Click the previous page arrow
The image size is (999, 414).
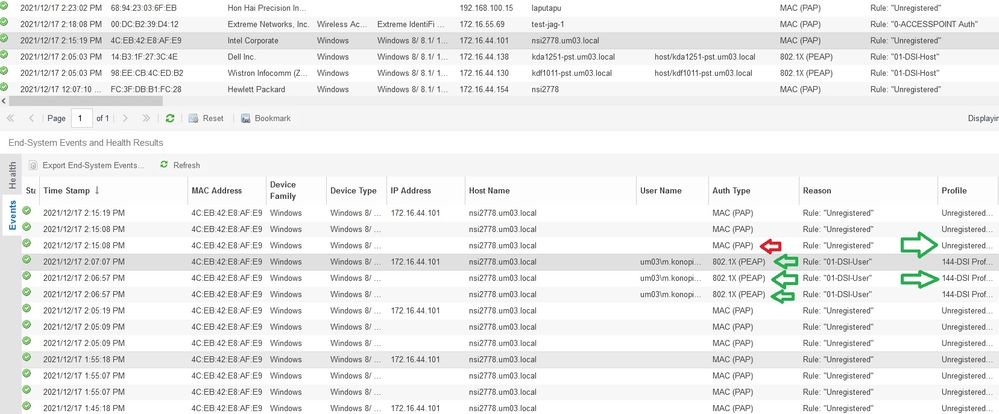(29, 118)
